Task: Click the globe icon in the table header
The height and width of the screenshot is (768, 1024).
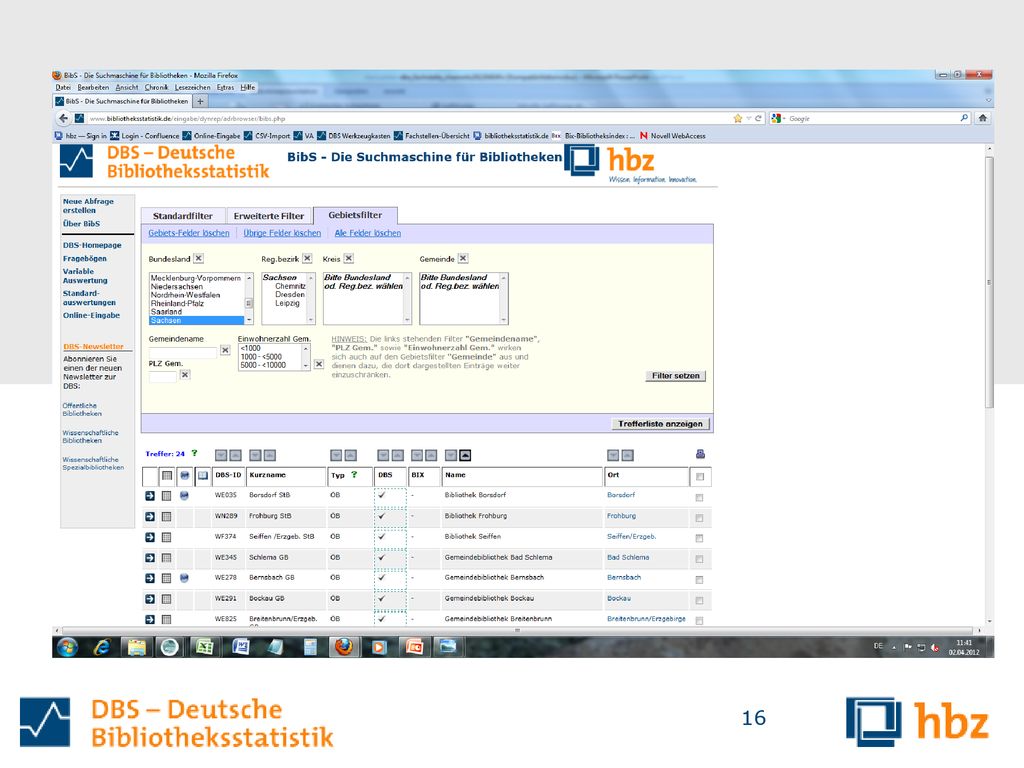Action: click(185, 475)
